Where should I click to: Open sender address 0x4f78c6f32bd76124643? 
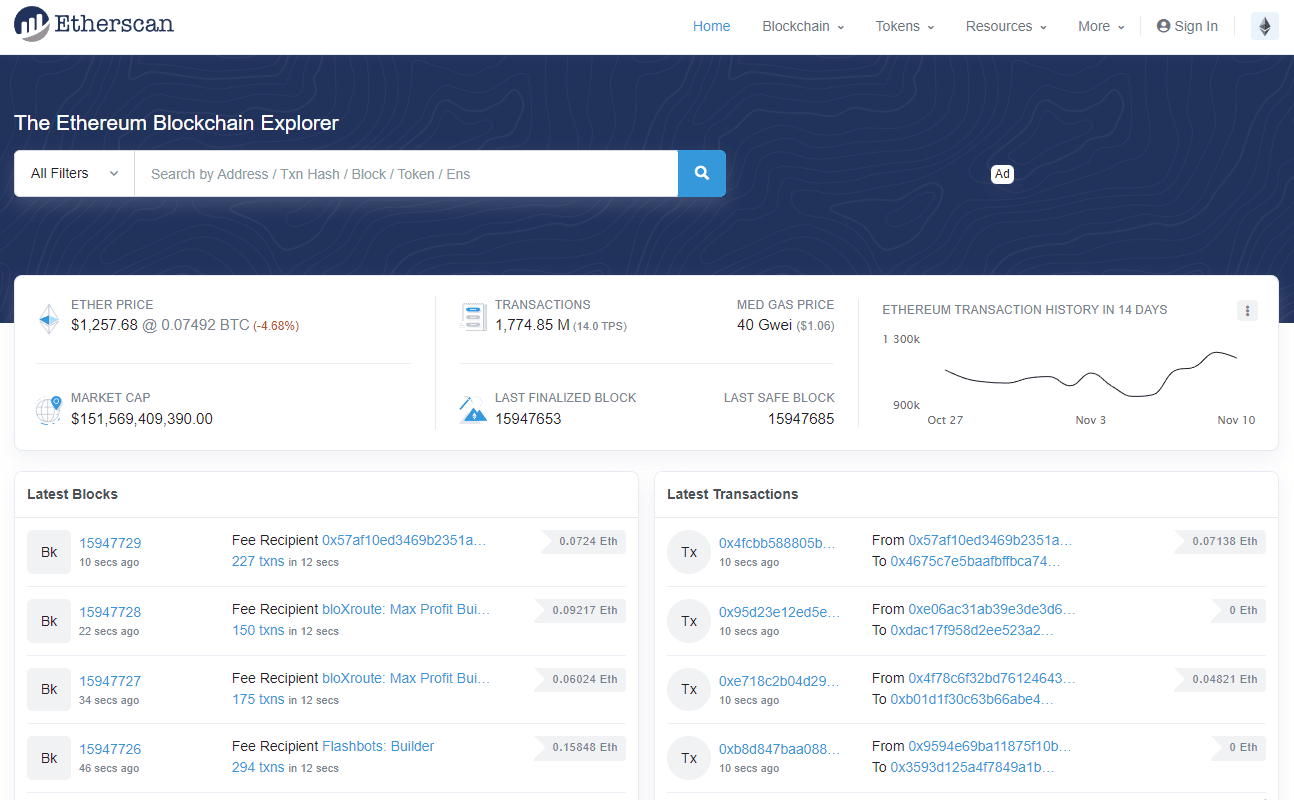coord(992,678)
